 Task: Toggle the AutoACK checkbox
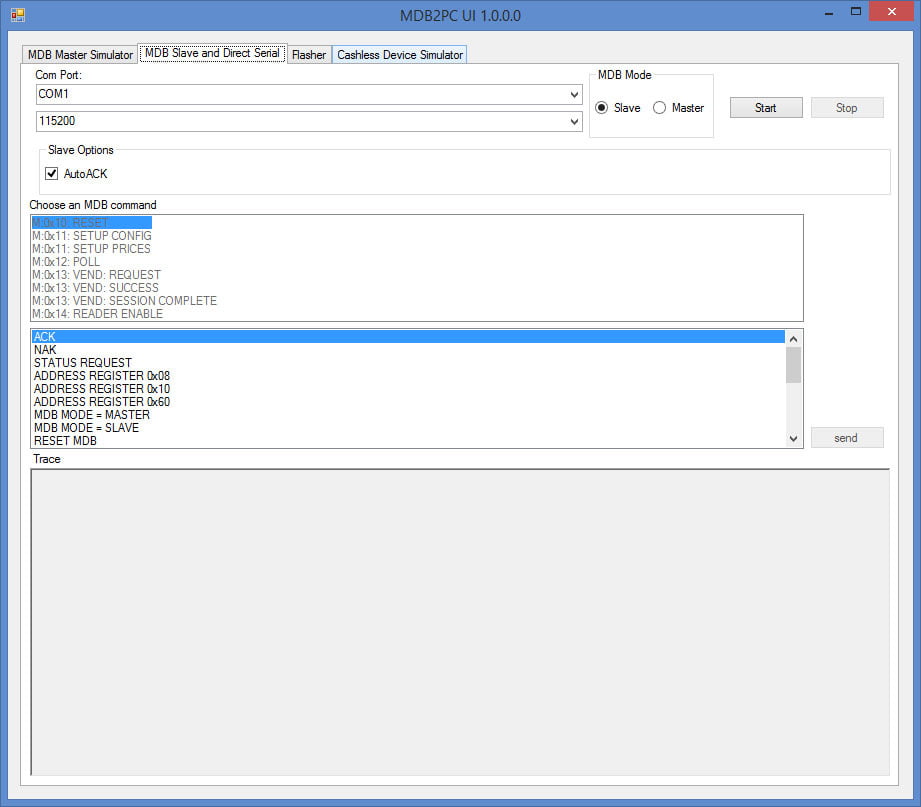click(x=52, y=173)
